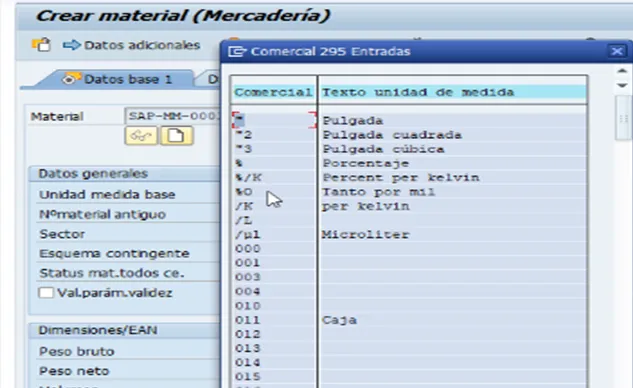Click the Status mat.todos ce. label
The image size is (633, 388).
click(112, 273)
